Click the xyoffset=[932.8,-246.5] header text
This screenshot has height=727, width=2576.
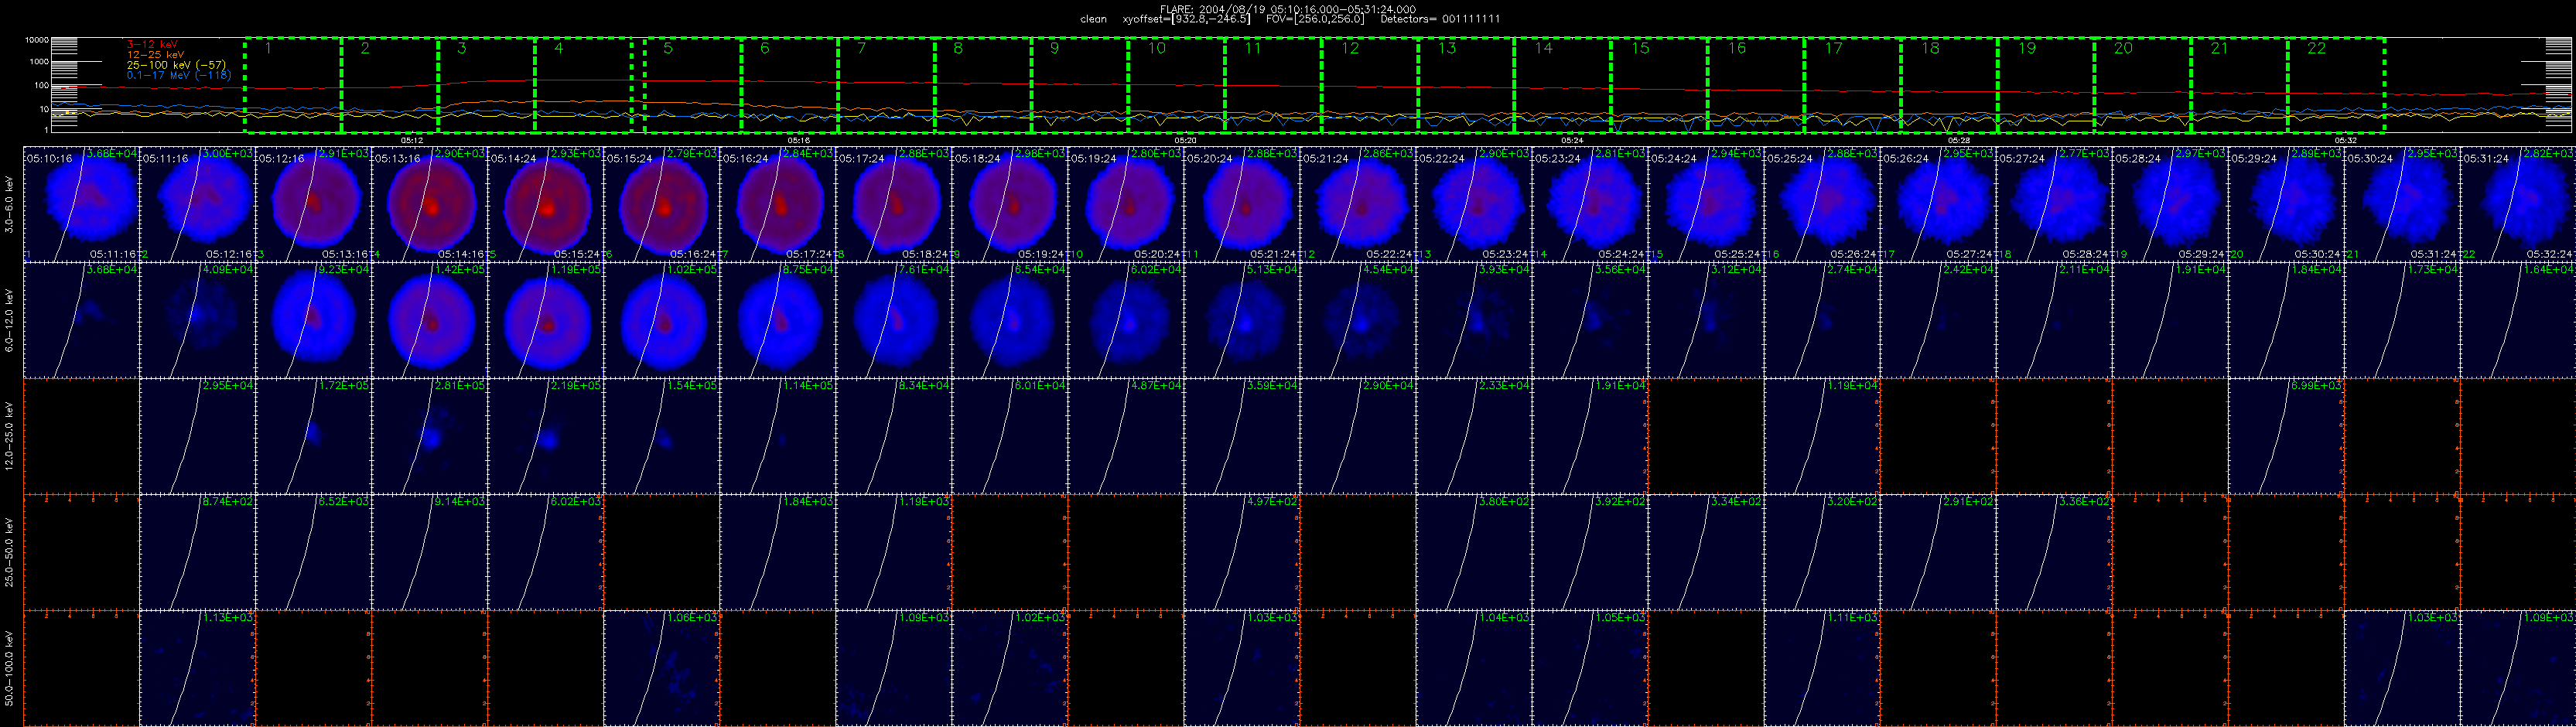click(1187, 19)
